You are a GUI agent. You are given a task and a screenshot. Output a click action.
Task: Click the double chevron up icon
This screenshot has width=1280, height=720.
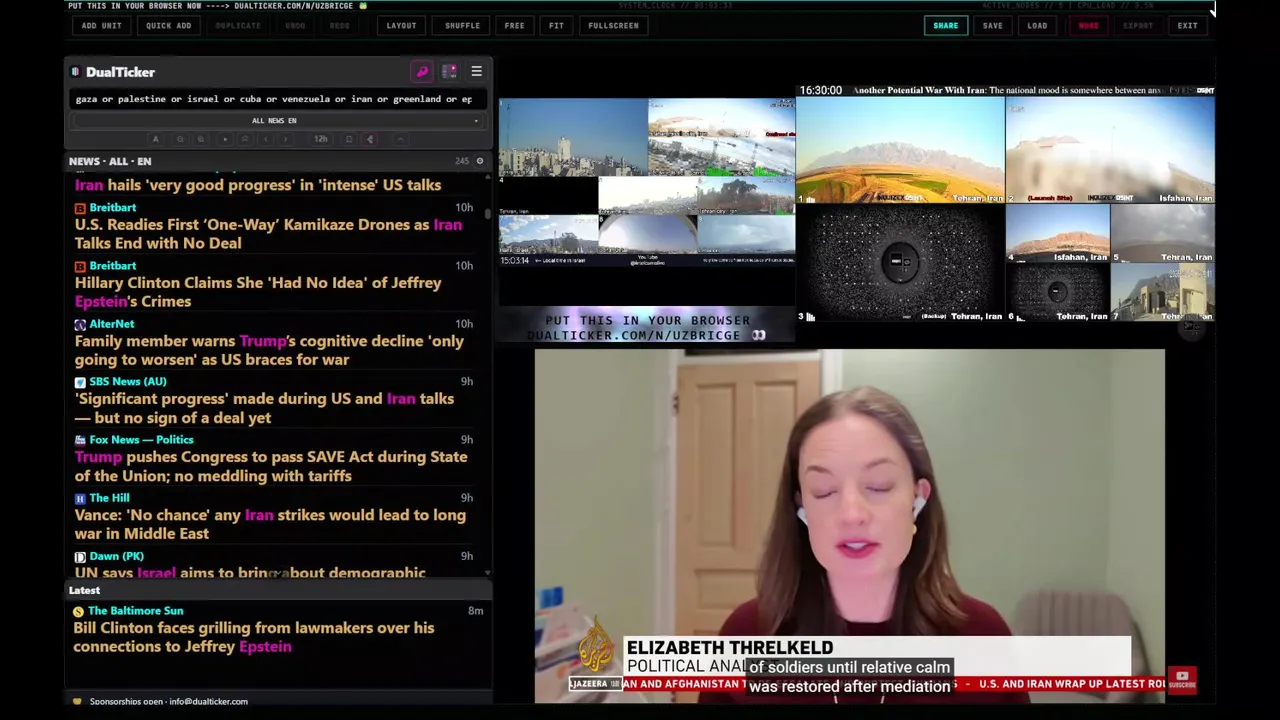[x=245, y=139]
